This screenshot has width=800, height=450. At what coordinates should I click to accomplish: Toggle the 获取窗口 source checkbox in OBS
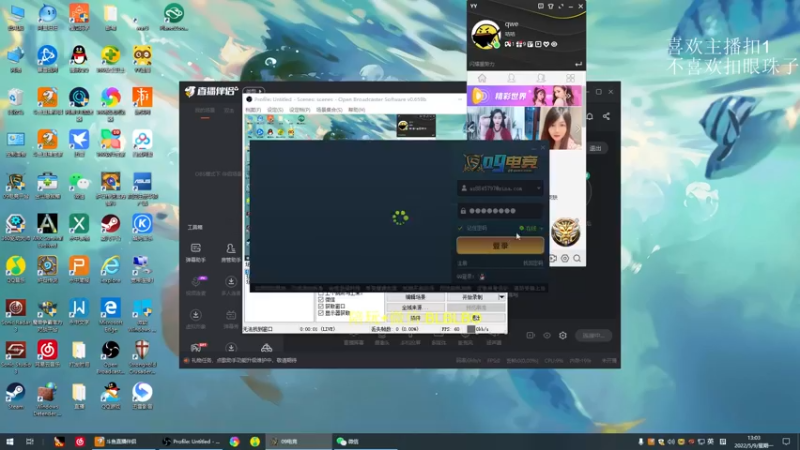[x=321, y=306]
